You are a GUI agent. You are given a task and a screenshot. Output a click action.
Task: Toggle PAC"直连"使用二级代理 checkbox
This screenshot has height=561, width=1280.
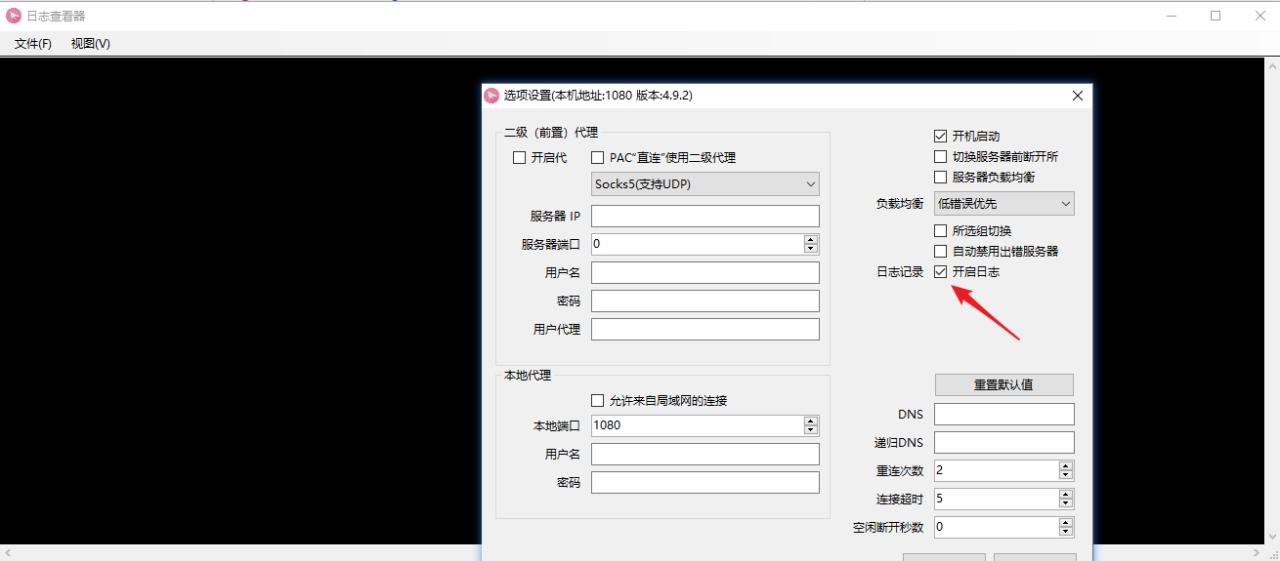[x=598, y=158]
